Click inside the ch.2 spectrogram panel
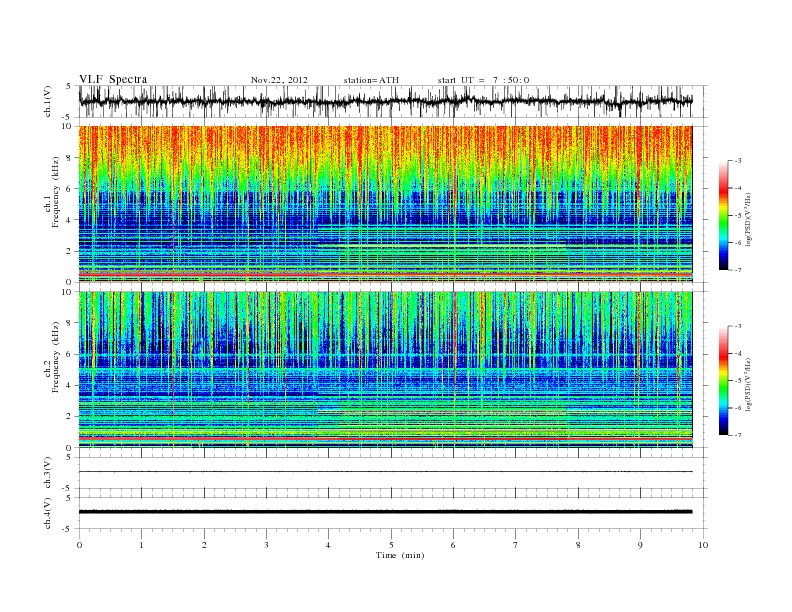This screenshot has height=612, width=792. coord(385,370)
